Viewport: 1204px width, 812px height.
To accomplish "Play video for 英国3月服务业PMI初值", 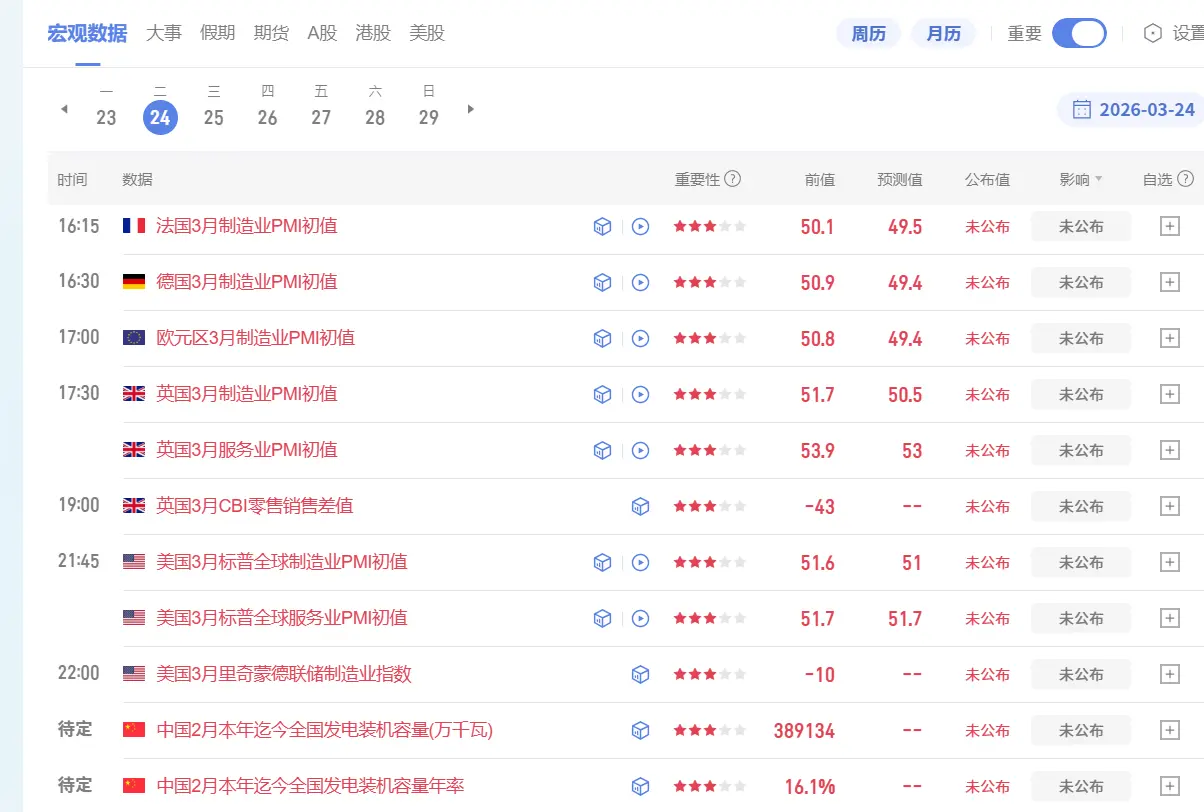I will tap(641, 451).
